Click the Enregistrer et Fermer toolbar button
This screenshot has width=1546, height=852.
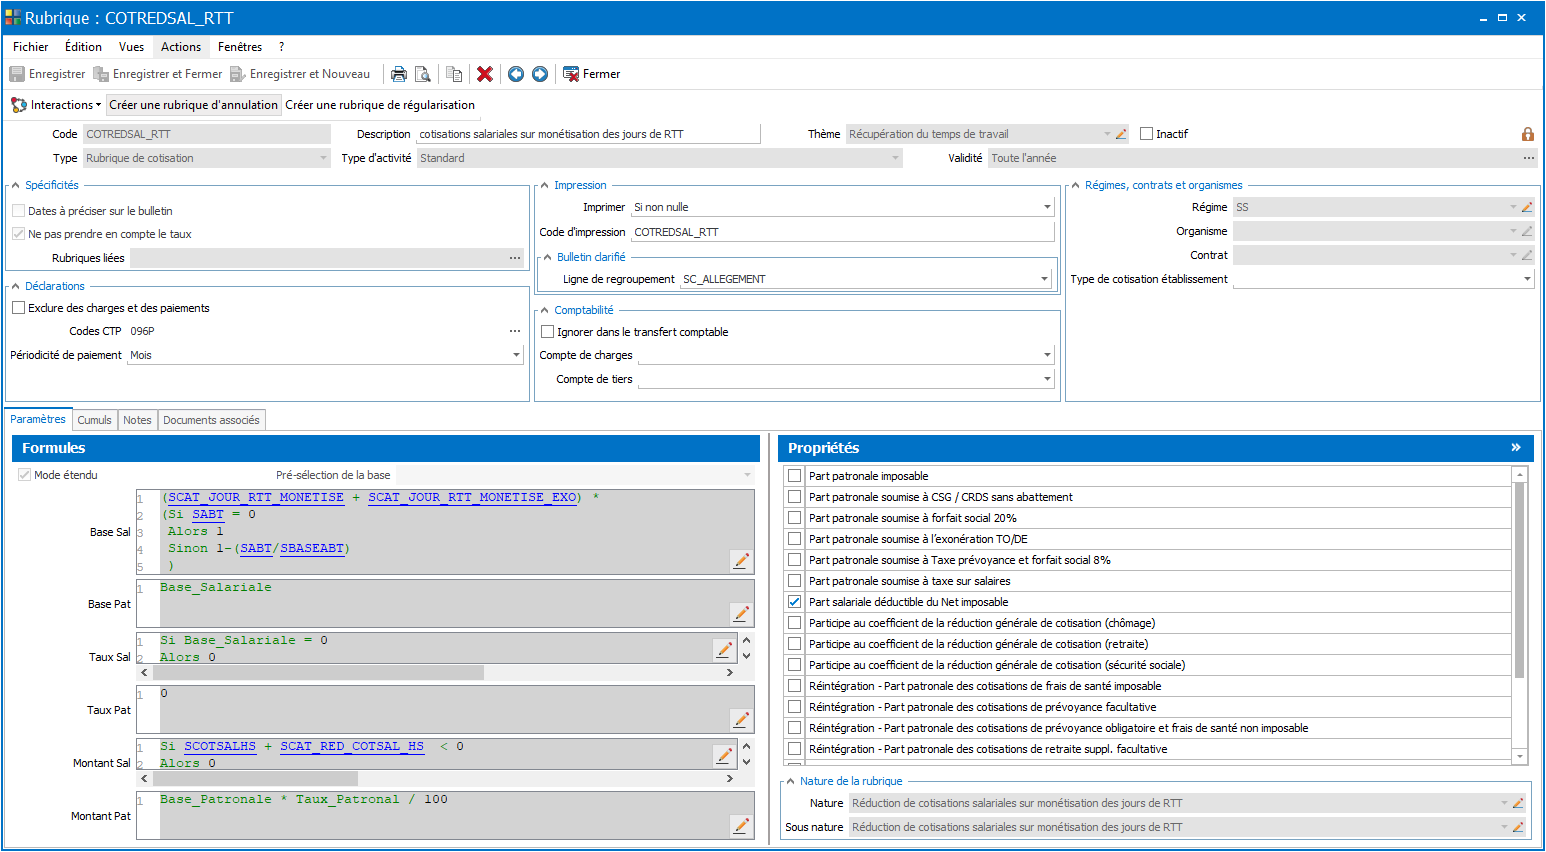(158, 74)
